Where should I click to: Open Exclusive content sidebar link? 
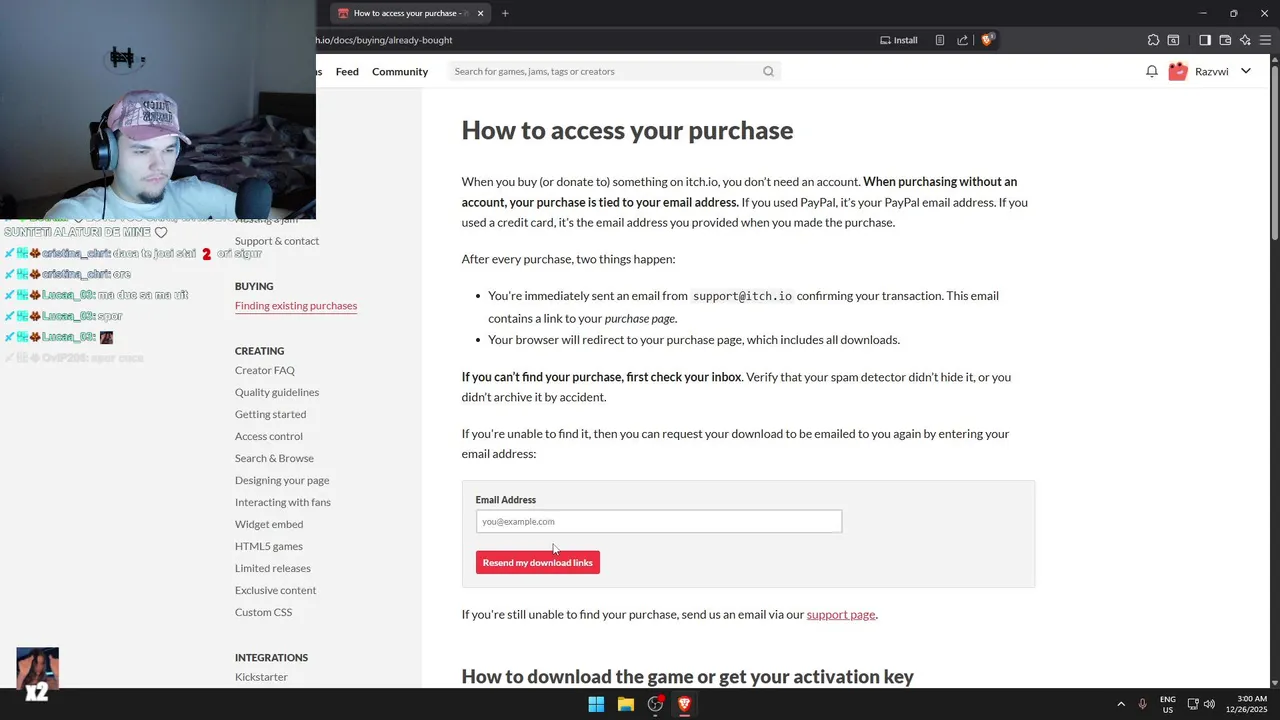pyautogui.click(x=276, y=590)
